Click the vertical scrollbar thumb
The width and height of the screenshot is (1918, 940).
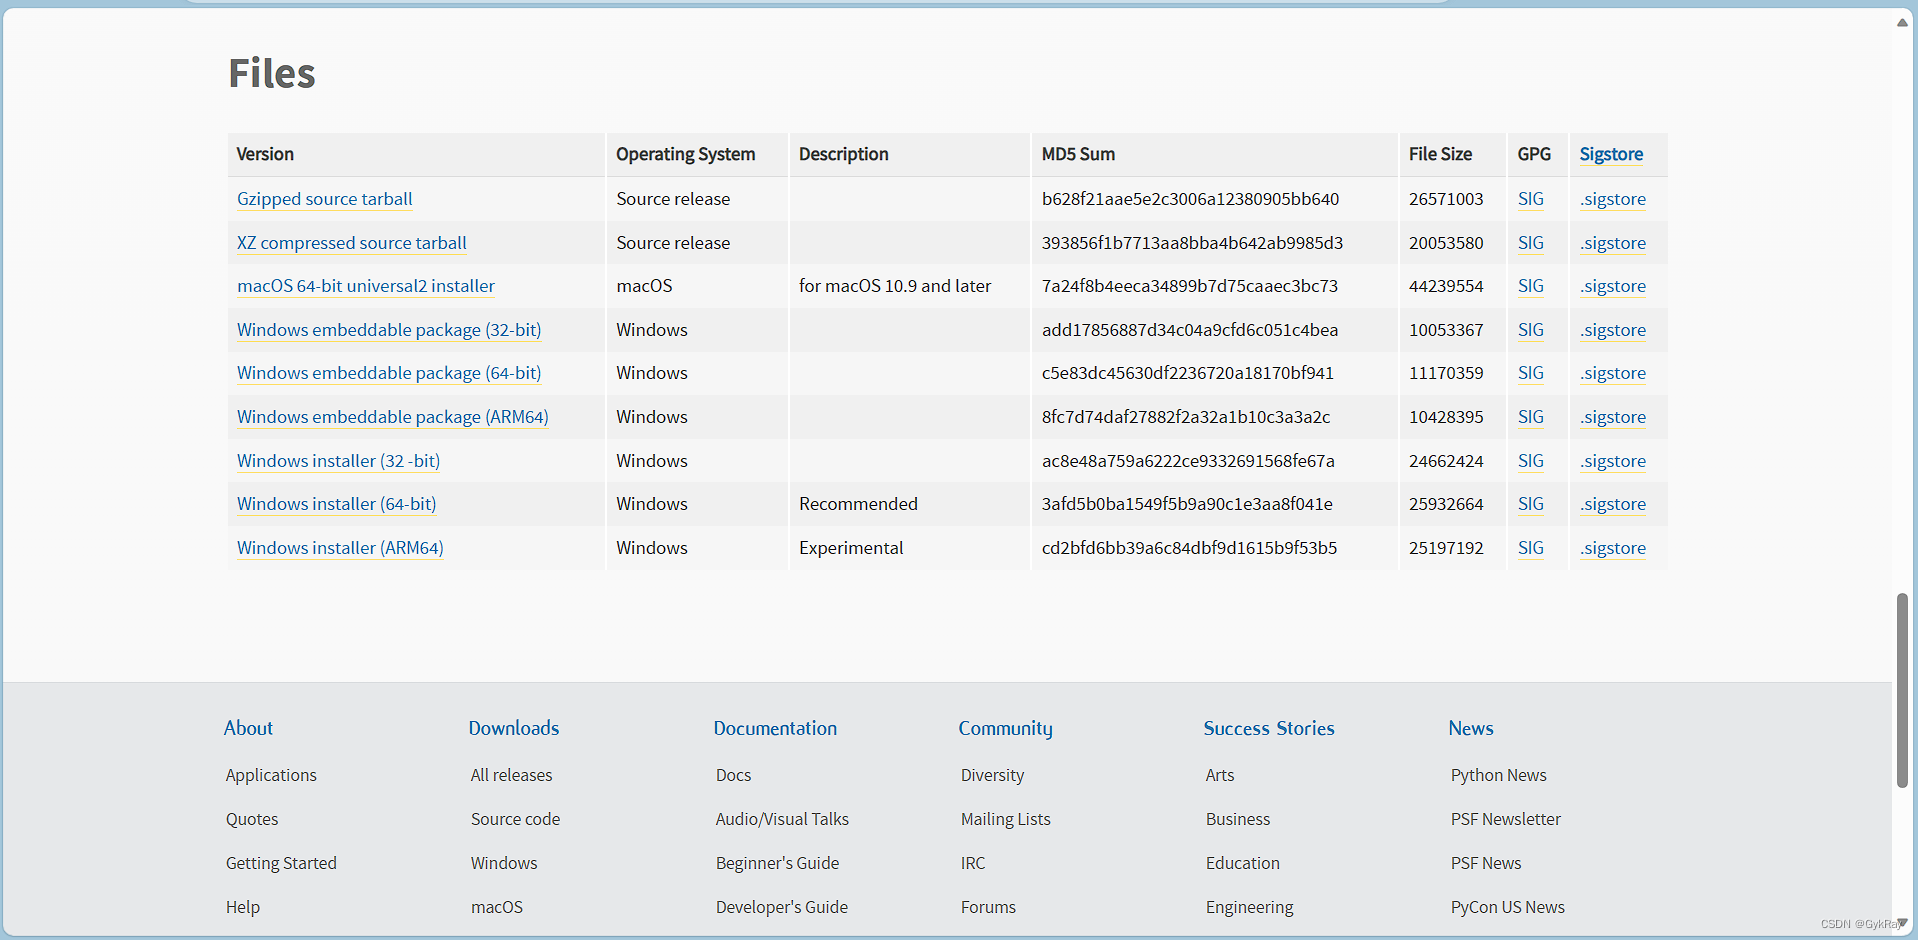pos(1902,690)
